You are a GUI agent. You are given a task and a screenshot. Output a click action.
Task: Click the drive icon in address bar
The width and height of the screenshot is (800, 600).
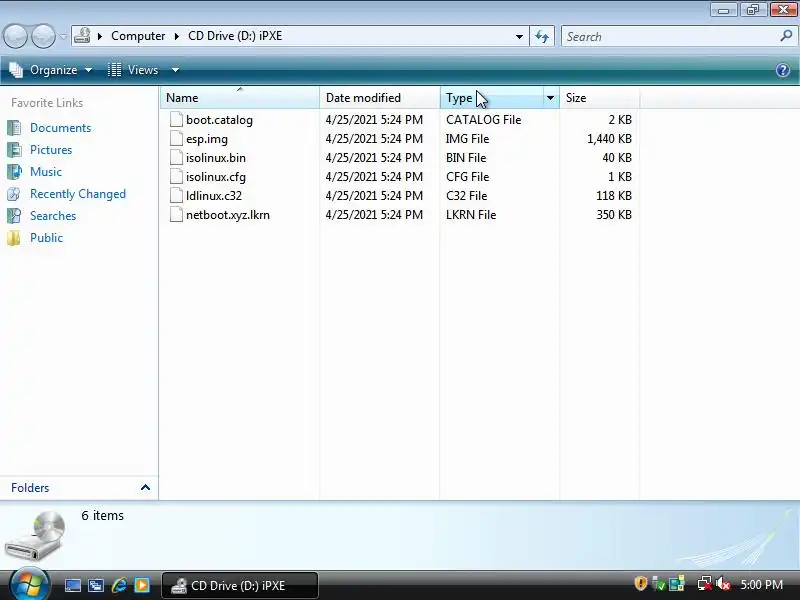82,36
